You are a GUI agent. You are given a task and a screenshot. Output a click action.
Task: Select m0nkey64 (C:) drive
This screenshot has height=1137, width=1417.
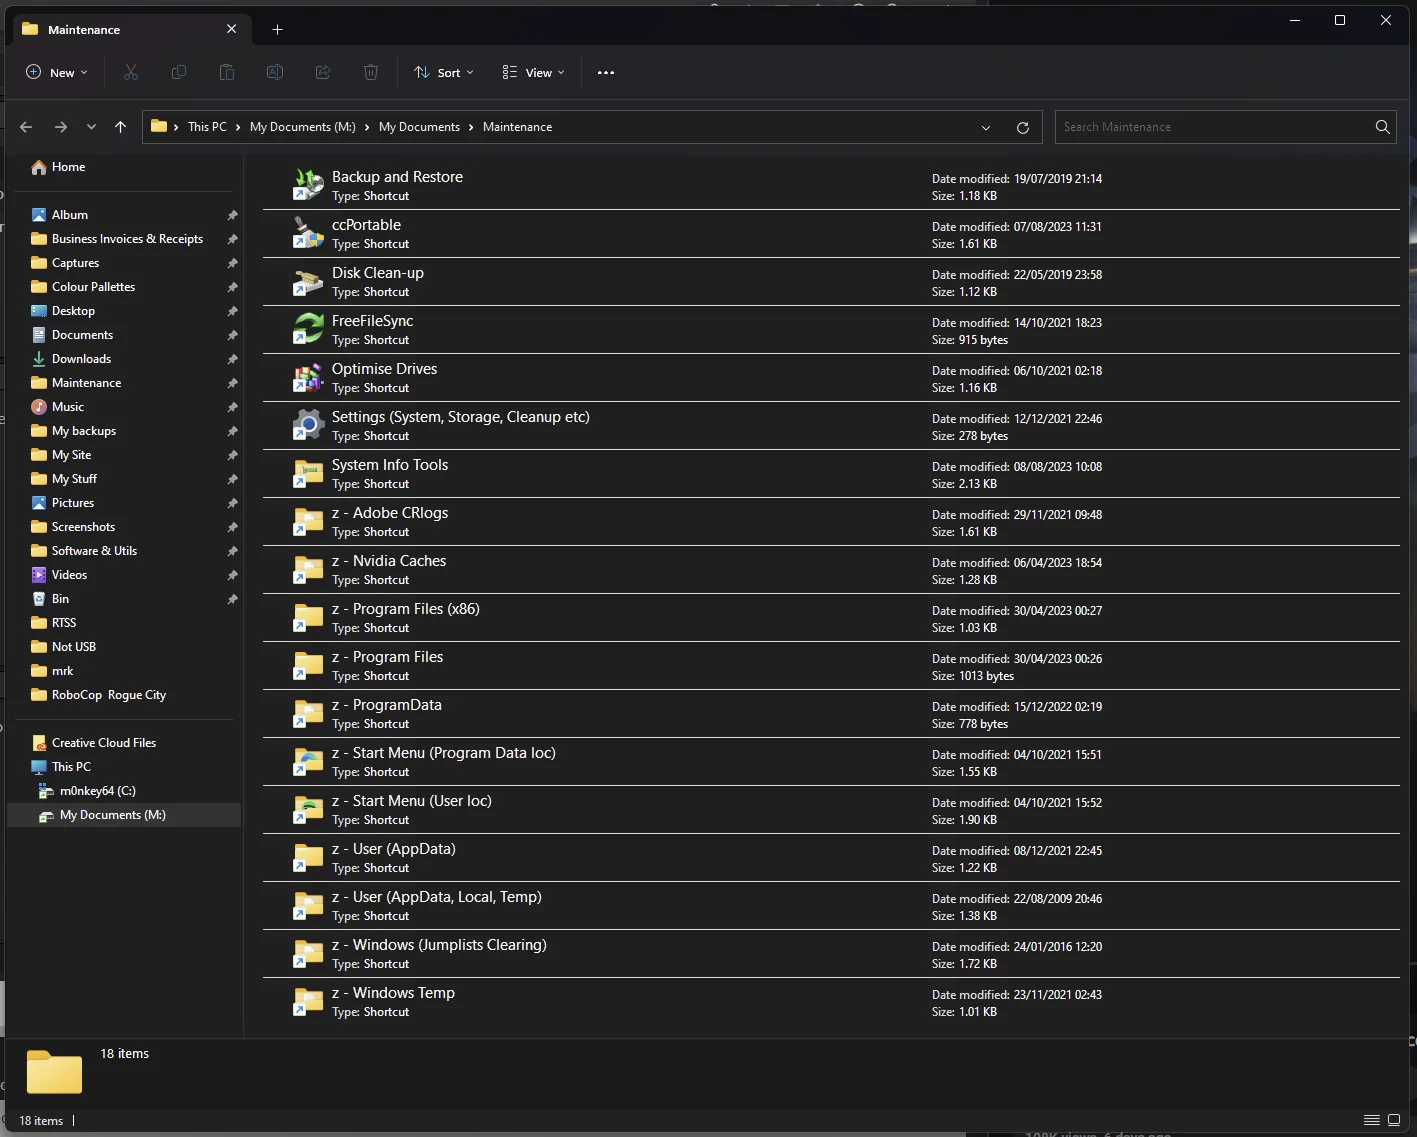point(97,791)
